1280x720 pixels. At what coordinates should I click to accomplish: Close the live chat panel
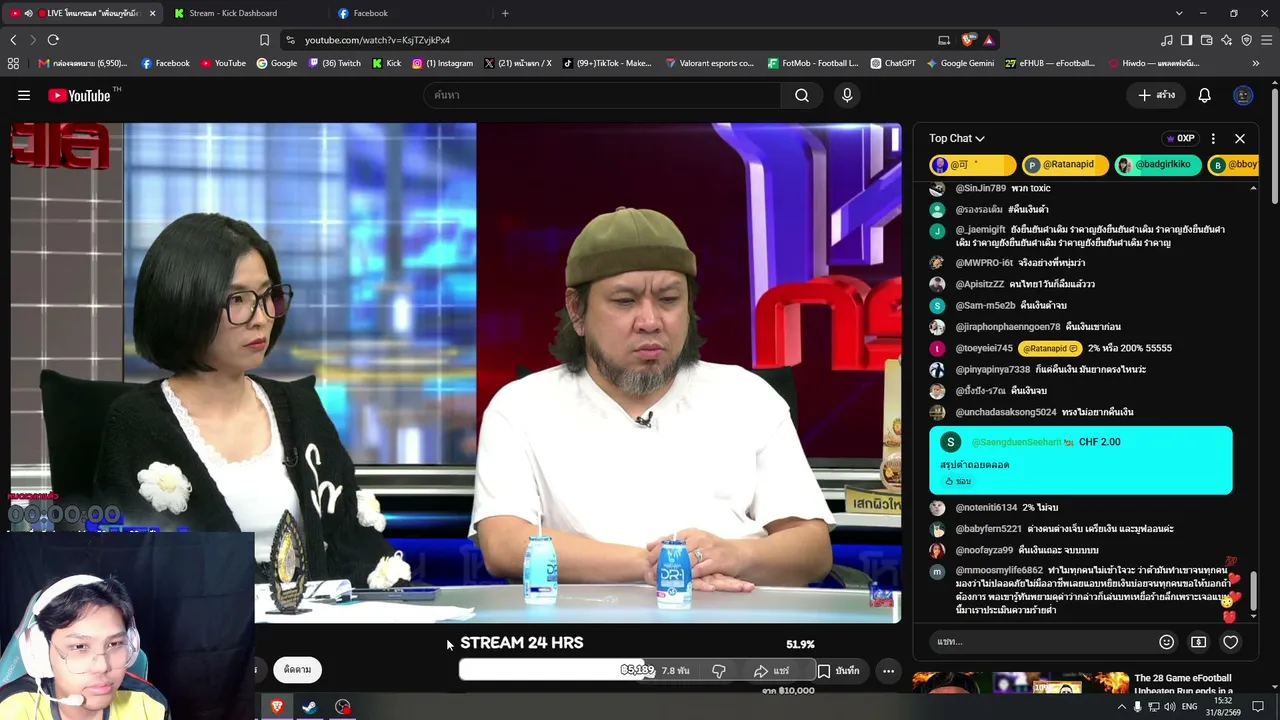coord(1240,138)
